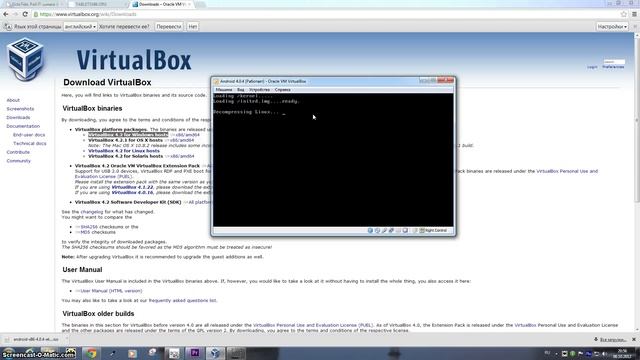Click the display indicator in VM status bar

tap(405, 231)
